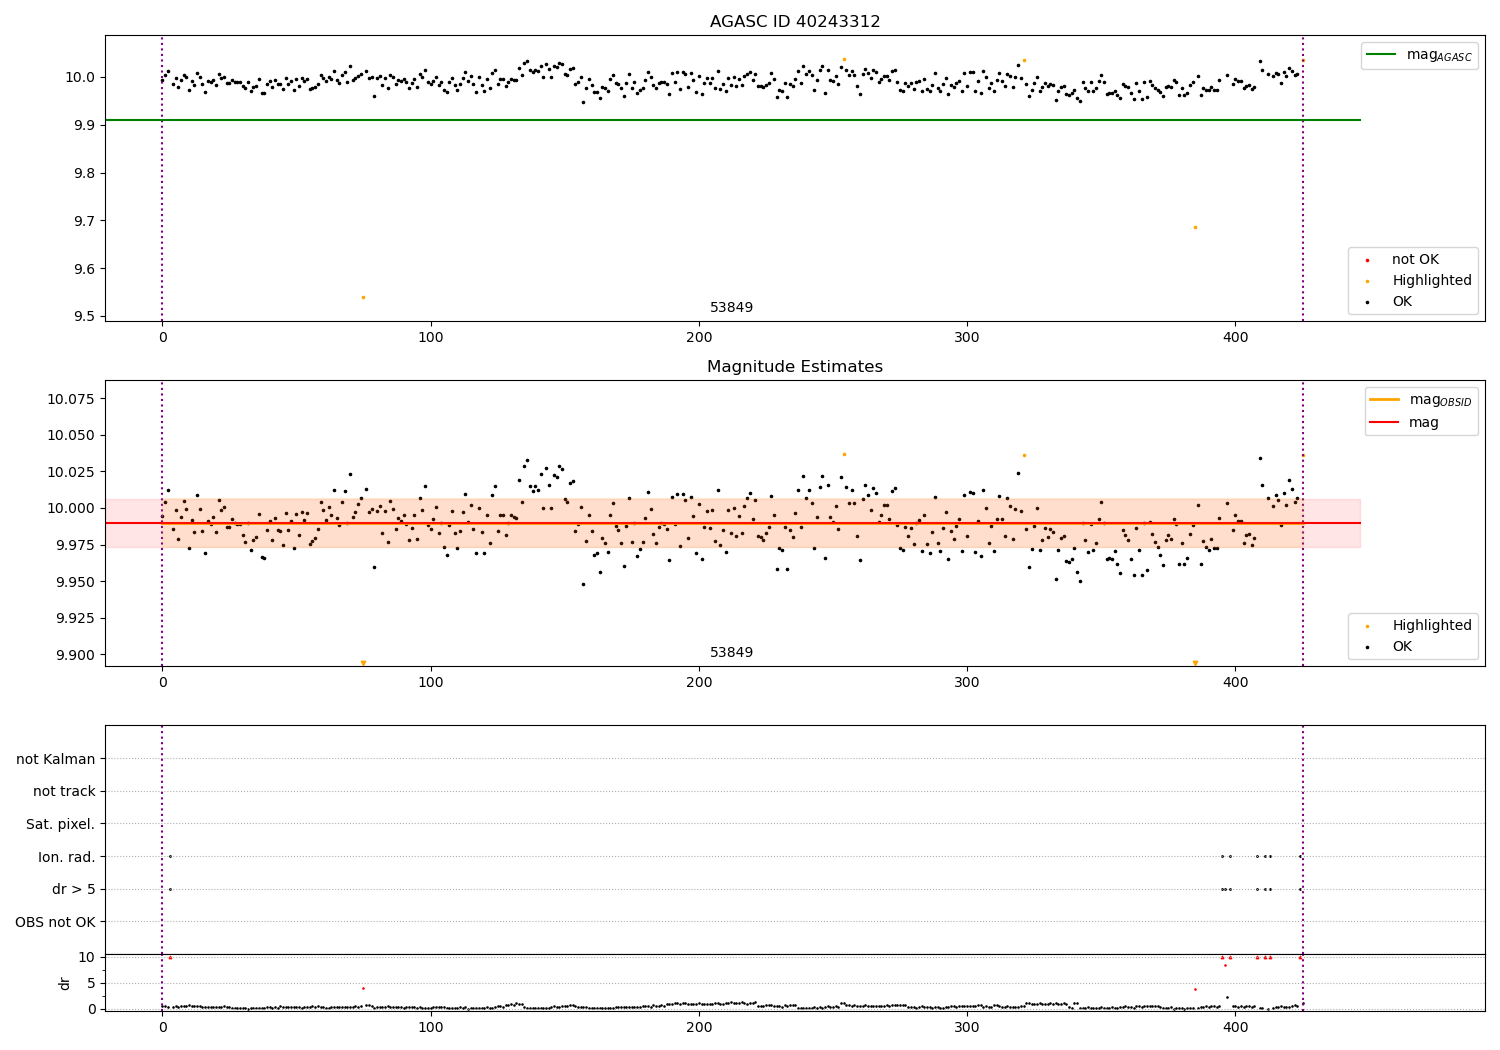Click the 'Sat. pixel.' row label
This screenshot has height=1050, width=1500.
61,824
